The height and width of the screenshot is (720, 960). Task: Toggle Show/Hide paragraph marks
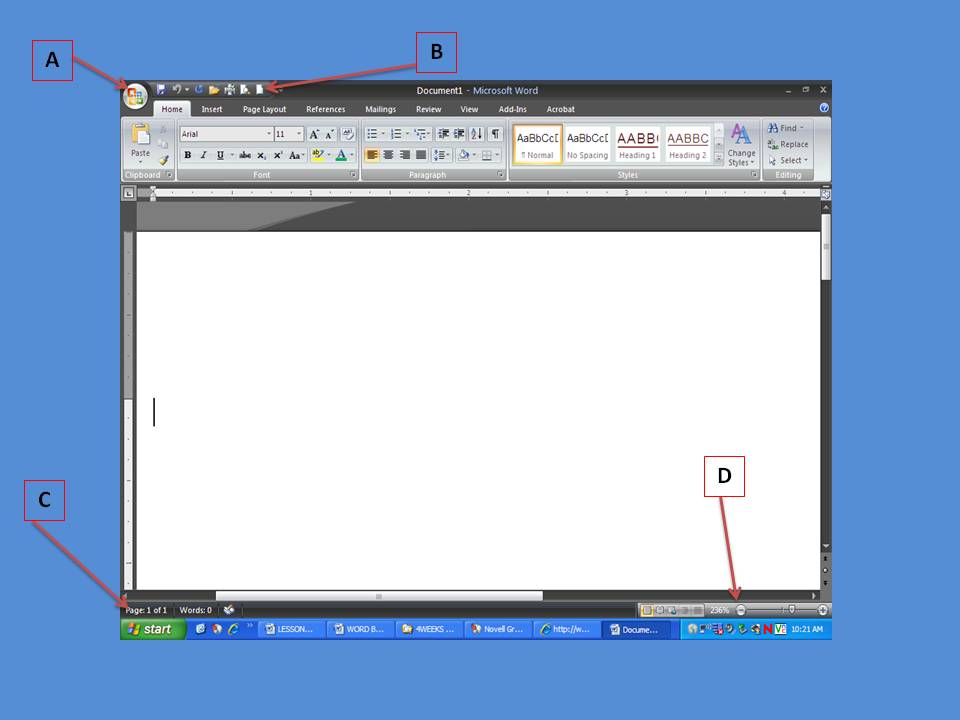(495, 134)
